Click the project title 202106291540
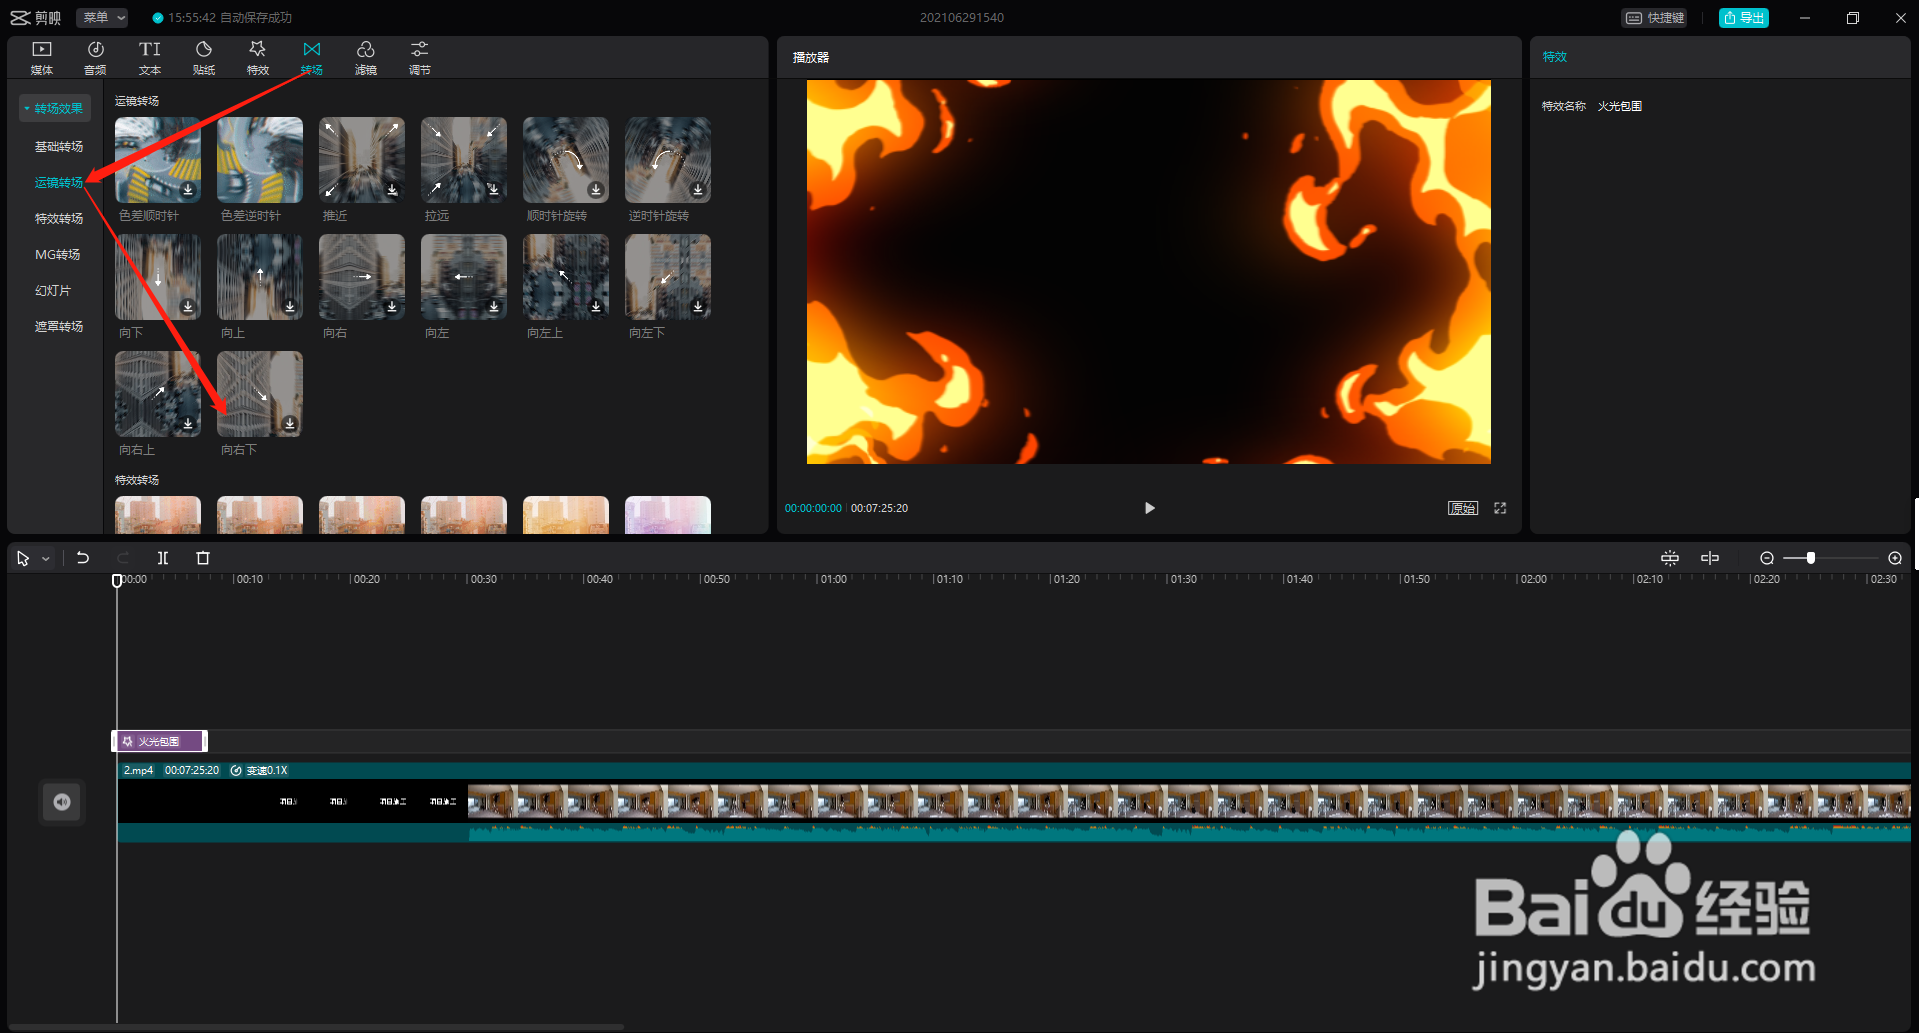This screenshot has width=1919, height=1033. click(x=962, y=18)
